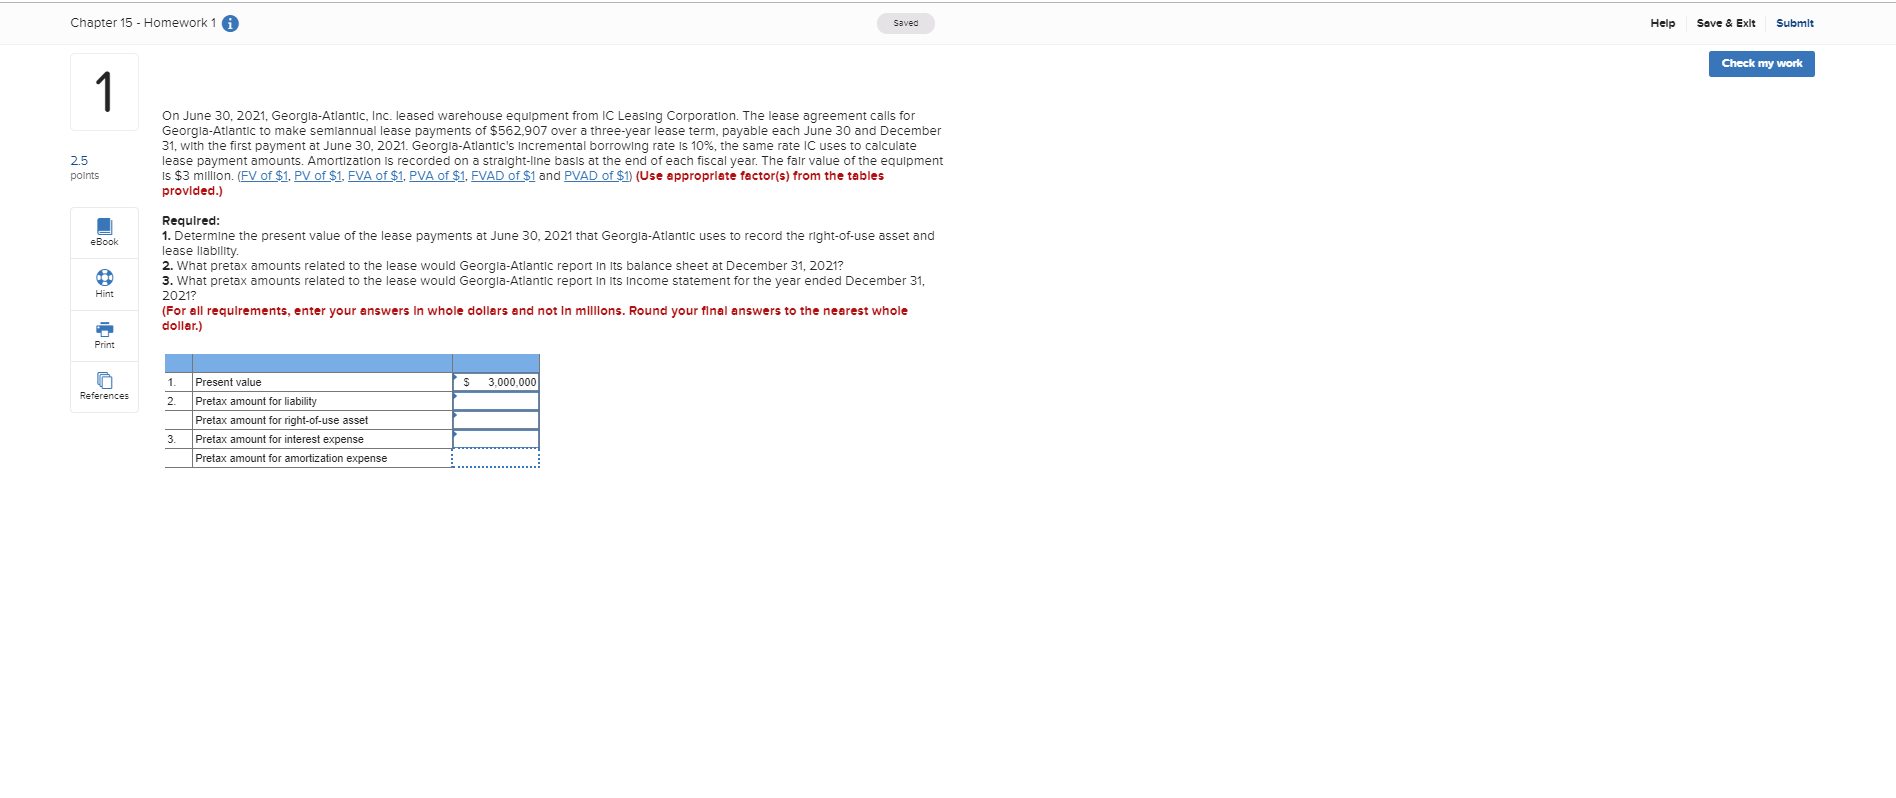This screenshot has height=798, width=1896.
Task: Click the 'Pretax amount for liability' row label
Action: tap(256, 401)
